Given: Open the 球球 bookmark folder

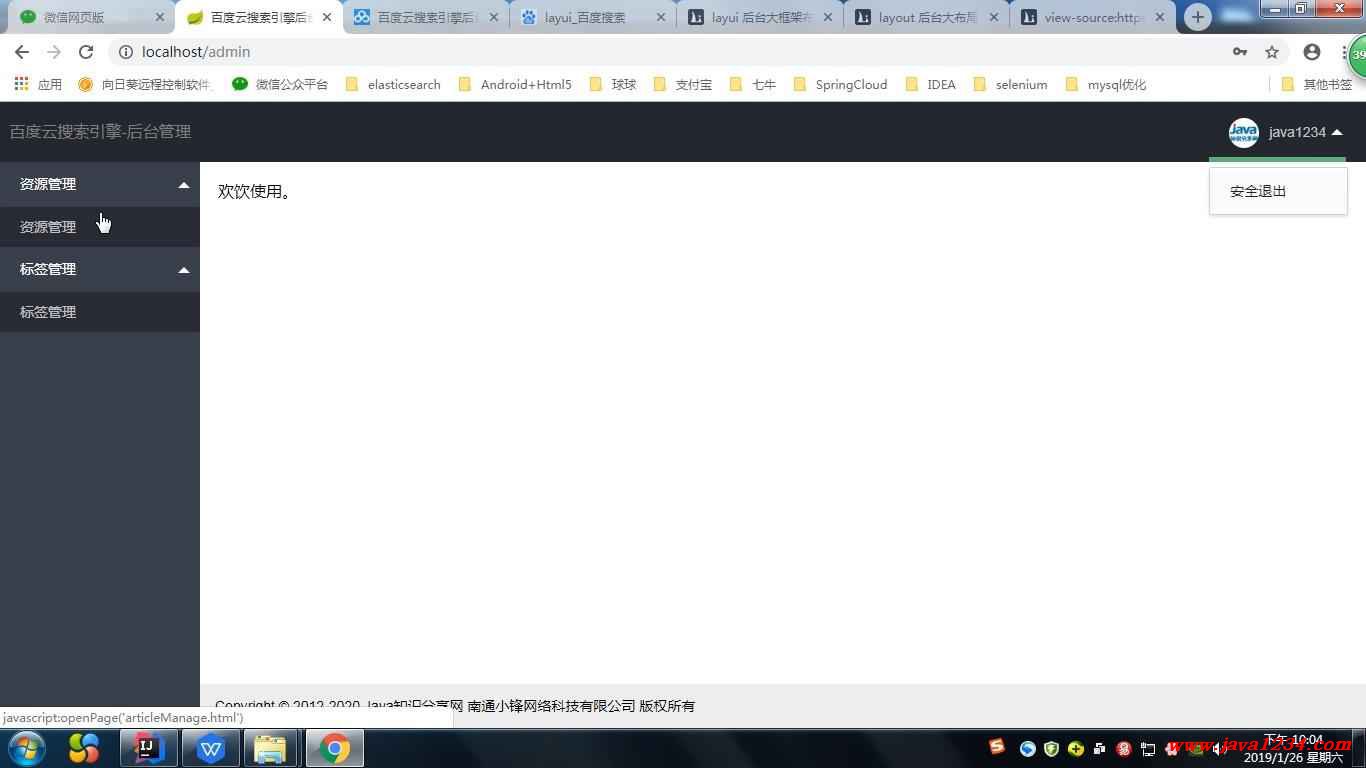Looking at the screenshot, I should click(x=613, y=84).
